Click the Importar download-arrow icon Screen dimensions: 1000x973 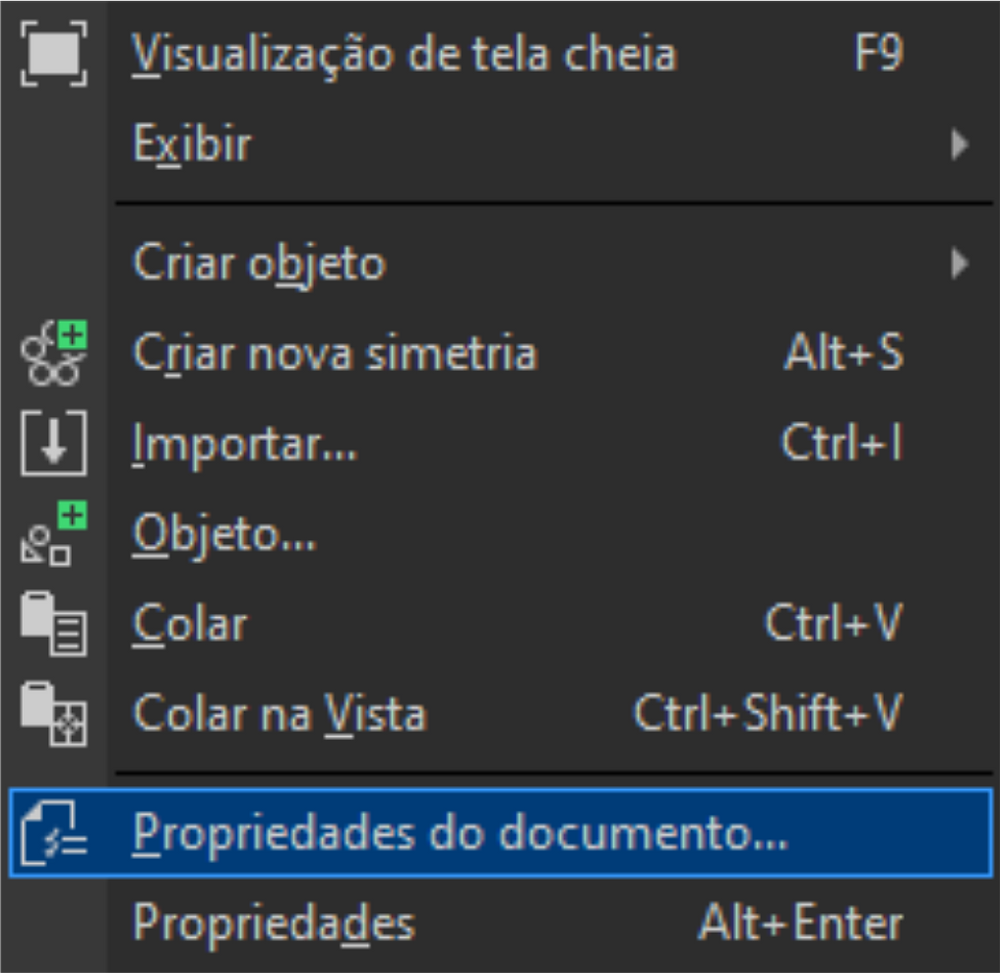coord(54,443)
